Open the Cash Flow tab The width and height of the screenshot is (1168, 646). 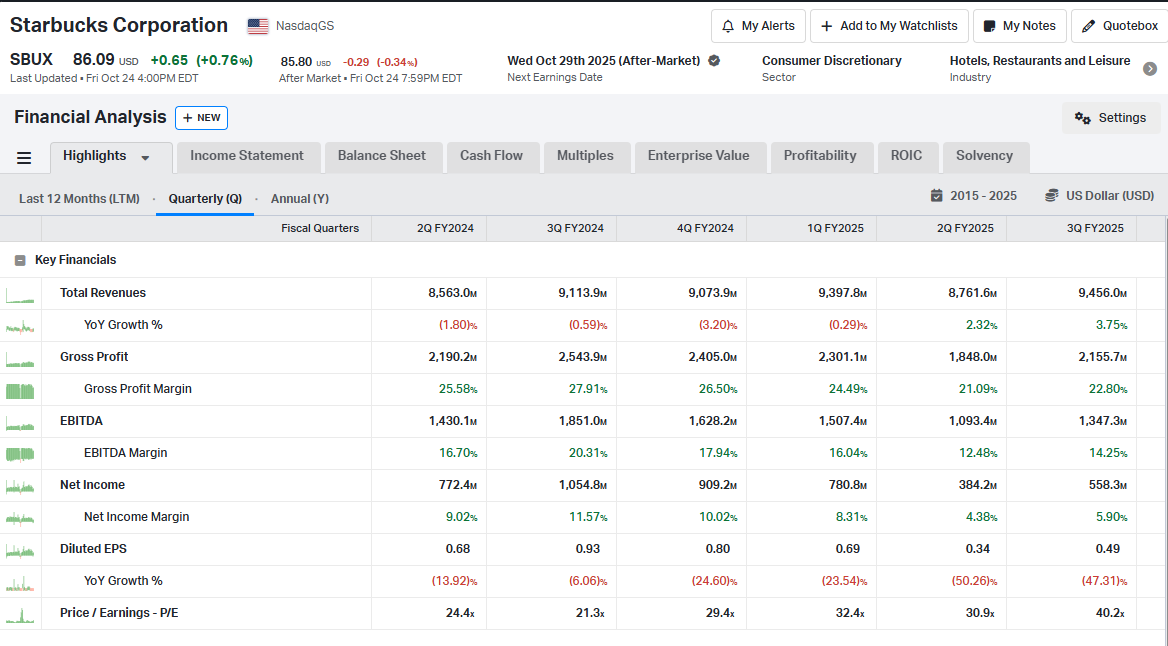tap(491, 156)
